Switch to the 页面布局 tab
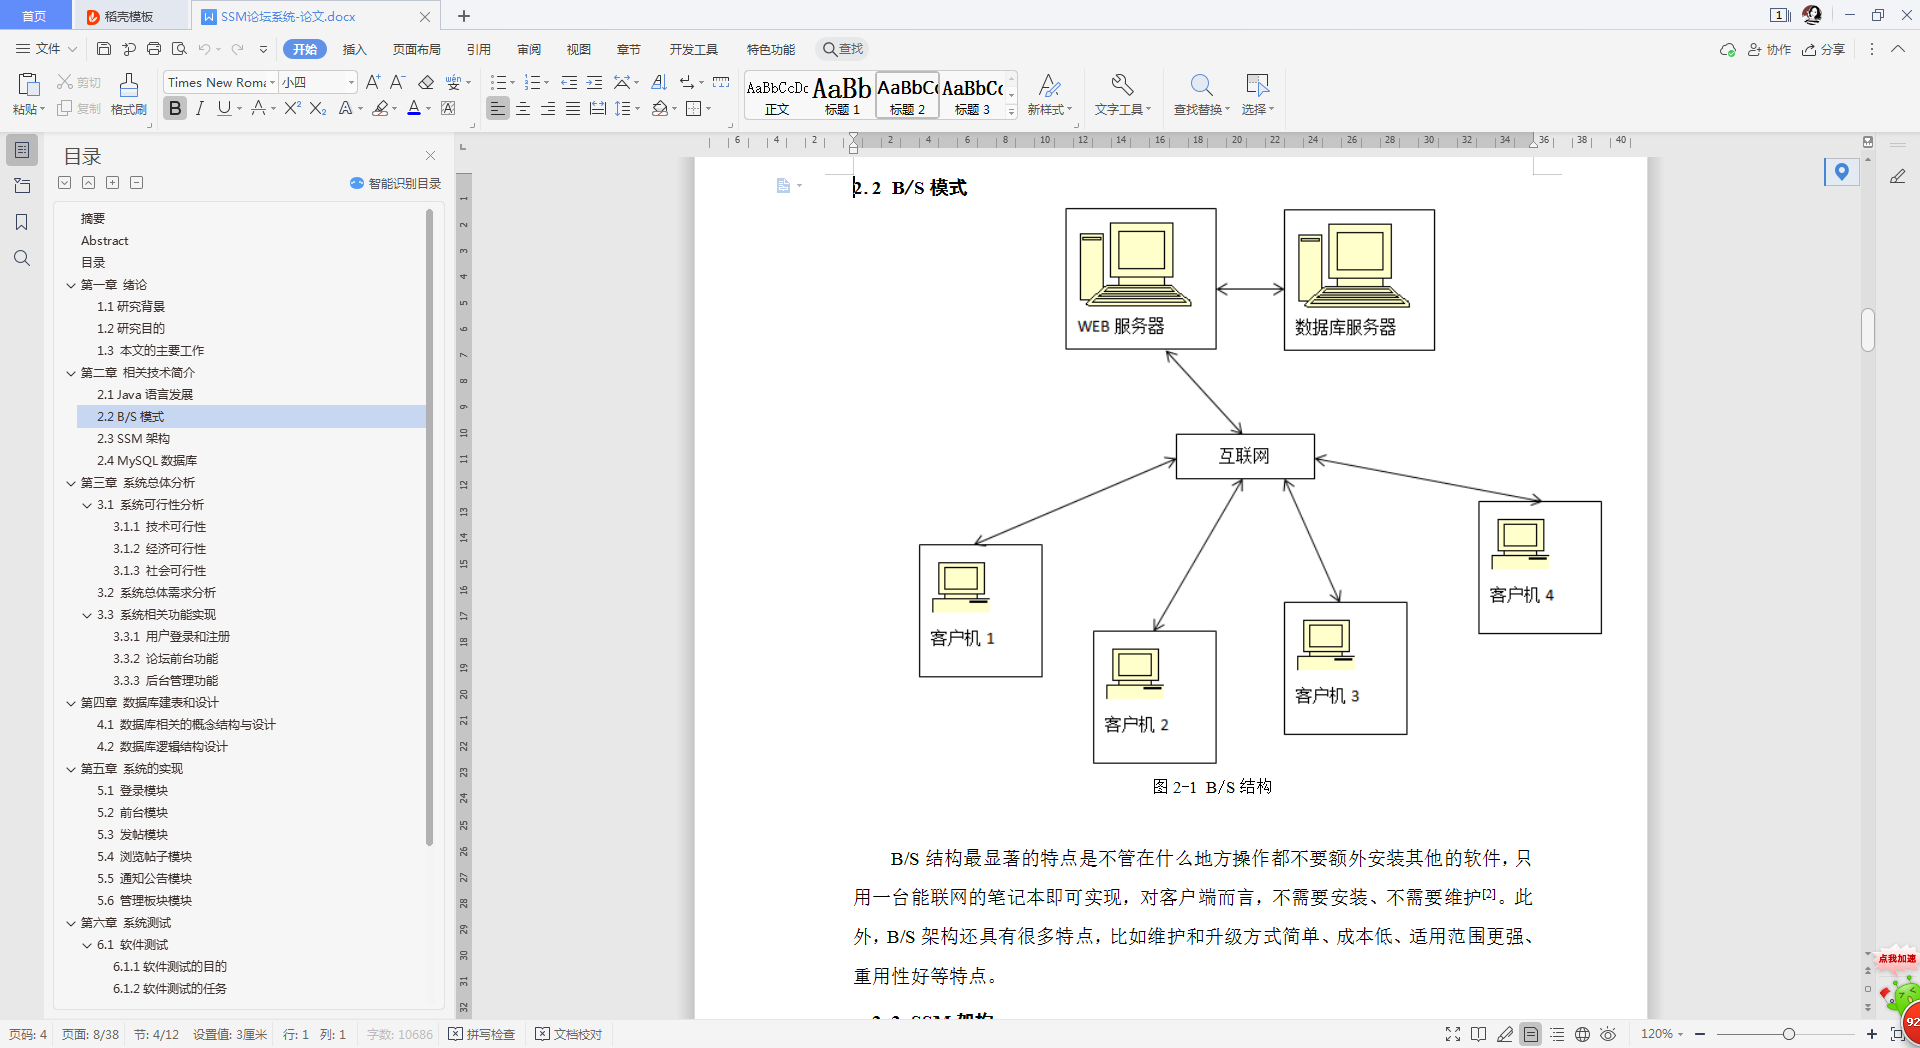The width and height of the screenshot is (1920, 1048). 416,49
